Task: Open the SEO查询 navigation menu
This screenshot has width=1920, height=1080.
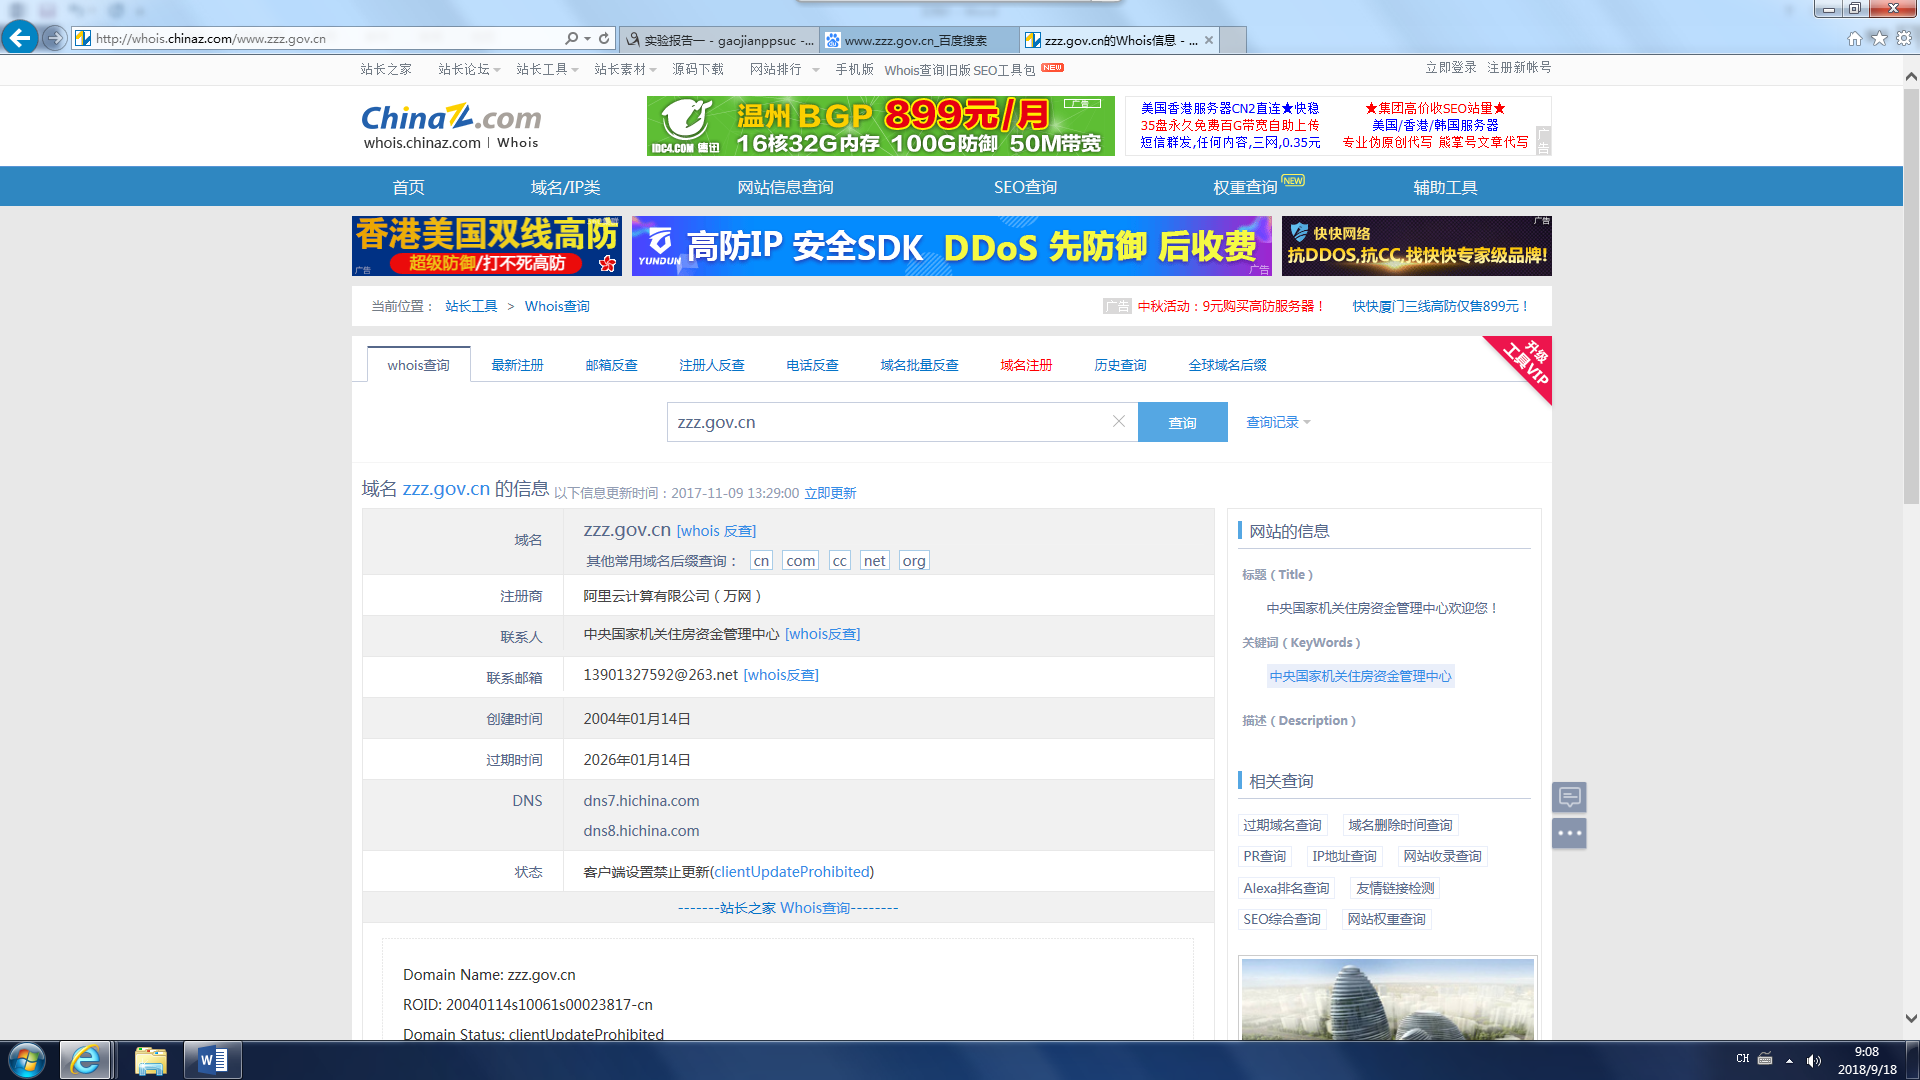Action: (1025, 187)
